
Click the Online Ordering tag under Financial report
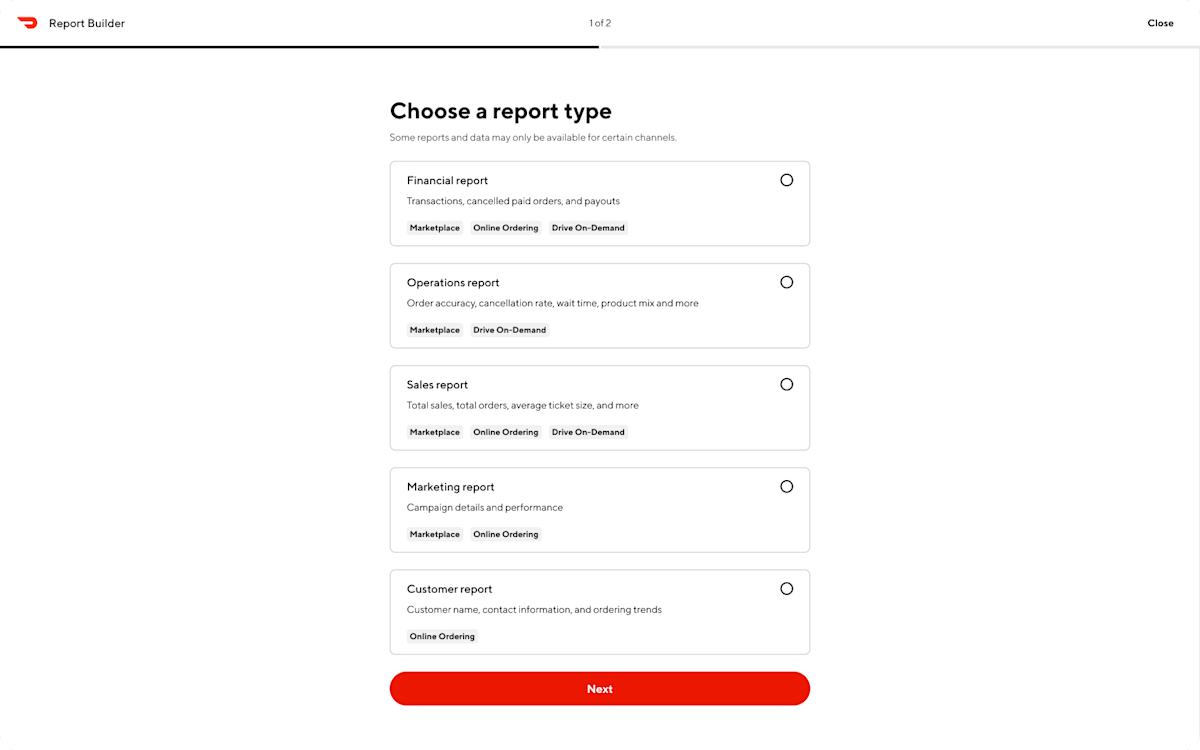[x=505, y=227]
